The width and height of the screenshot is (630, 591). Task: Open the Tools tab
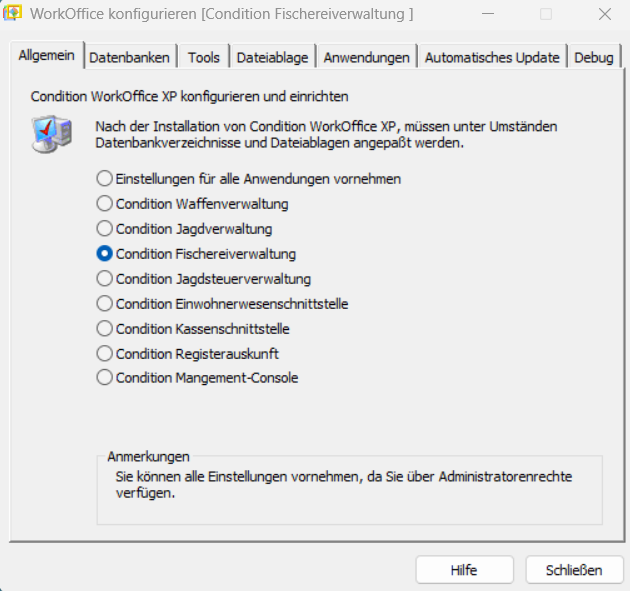coord(205,58)
